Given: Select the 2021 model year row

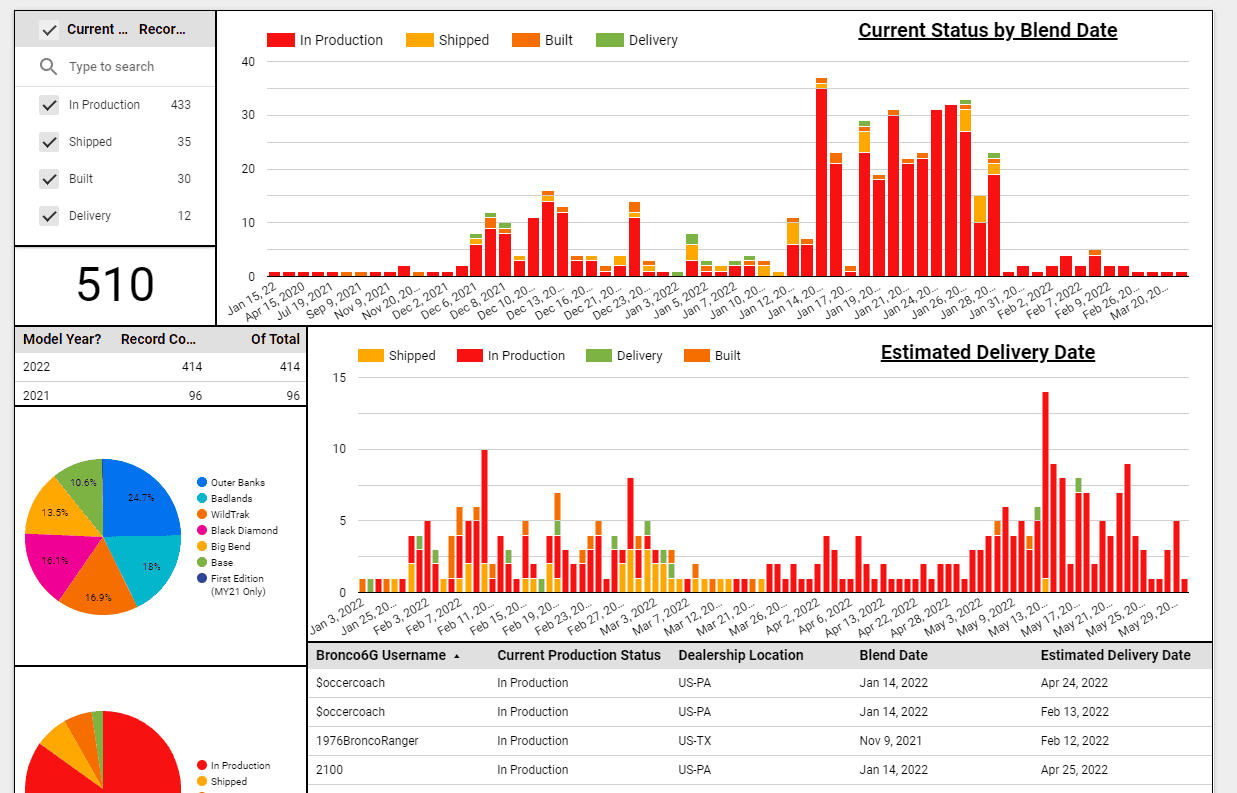Looking at the screenshot, I should 160,395.
